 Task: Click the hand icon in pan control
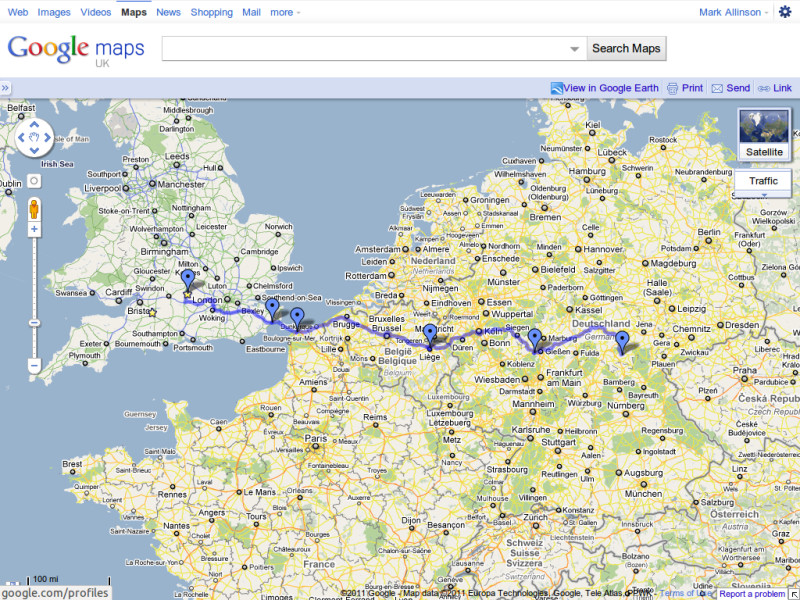tap(34, 137)
